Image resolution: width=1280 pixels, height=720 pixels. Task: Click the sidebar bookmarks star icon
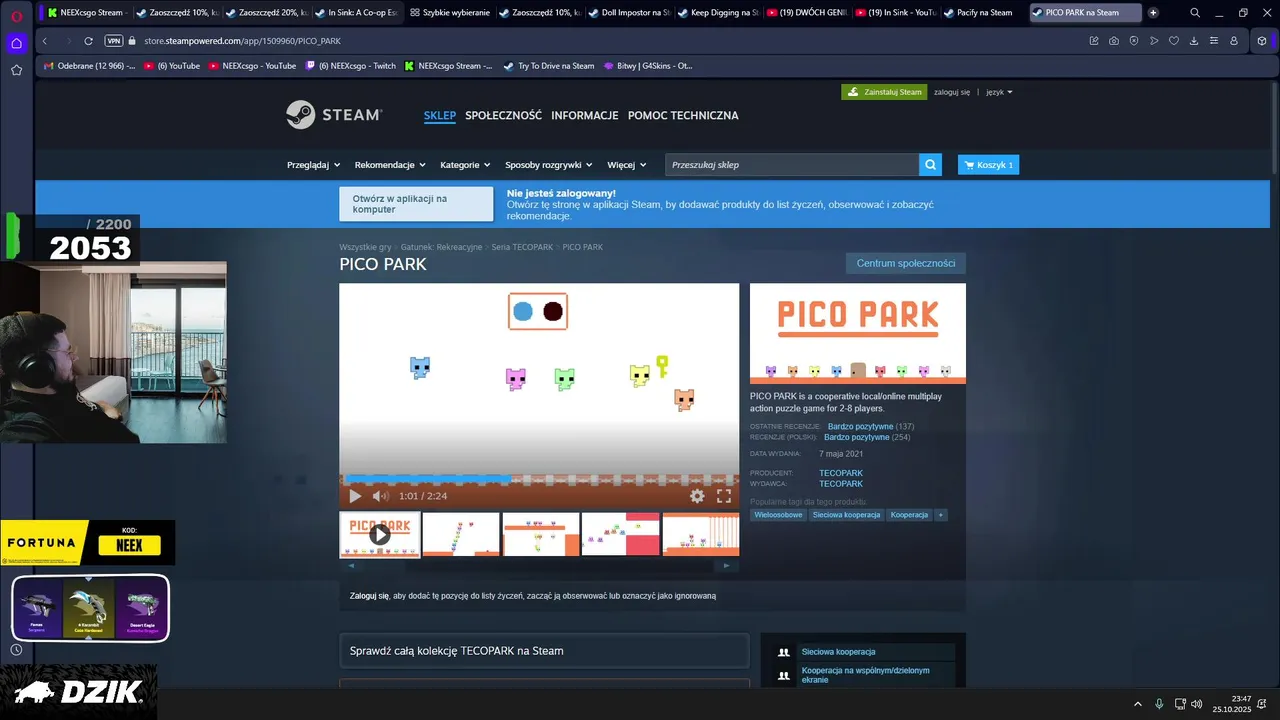pos(16,70)
